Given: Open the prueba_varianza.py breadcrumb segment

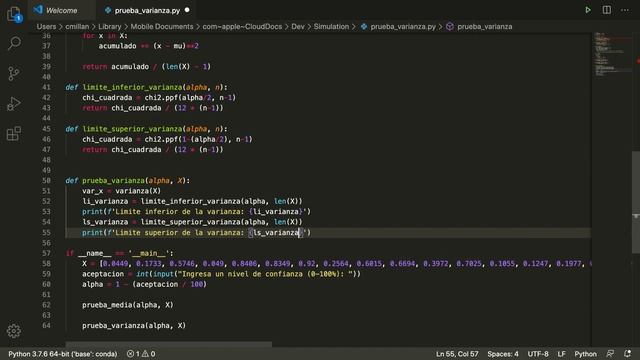Looking at the screenshot, I should (403, 27).
